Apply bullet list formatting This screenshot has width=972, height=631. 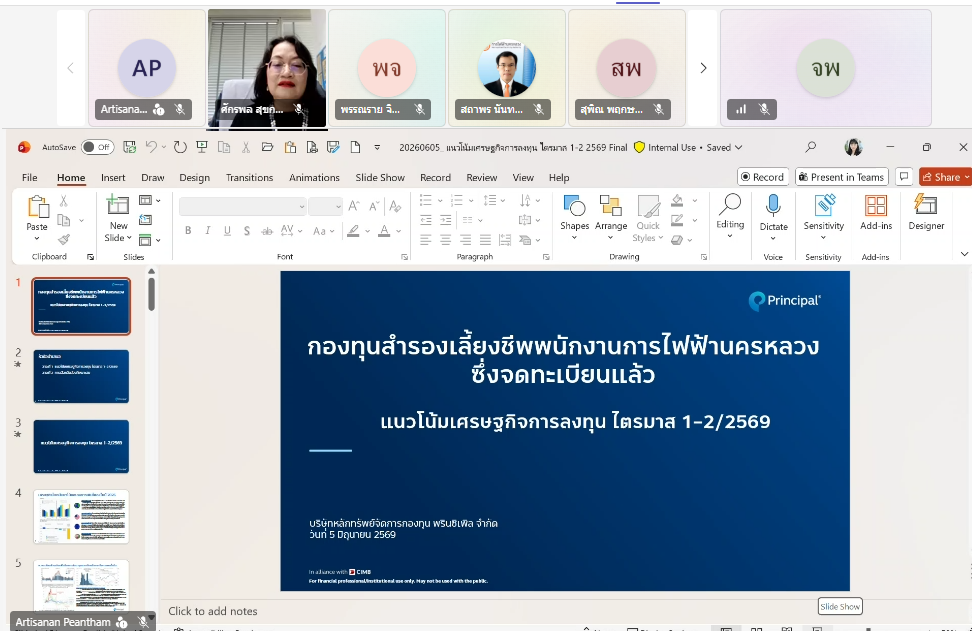click(x=425, y=200)
